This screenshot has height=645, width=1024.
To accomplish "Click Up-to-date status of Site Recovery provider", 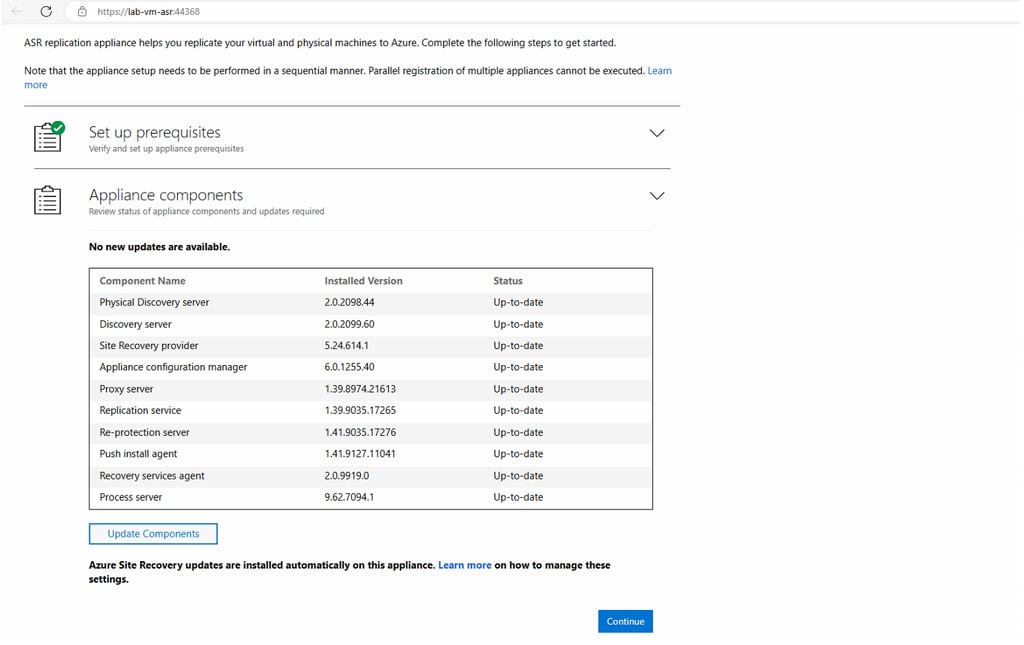I will (x=518, y=345).
